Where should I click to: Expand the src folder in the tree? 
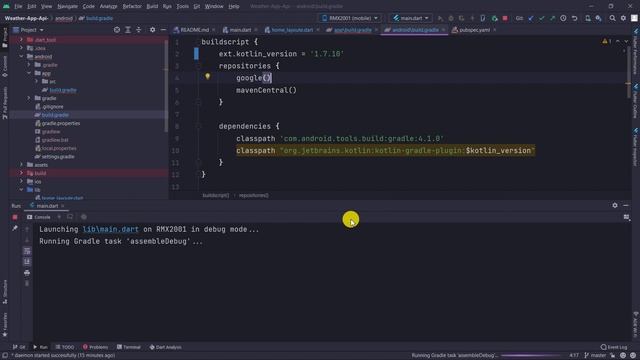37,82
